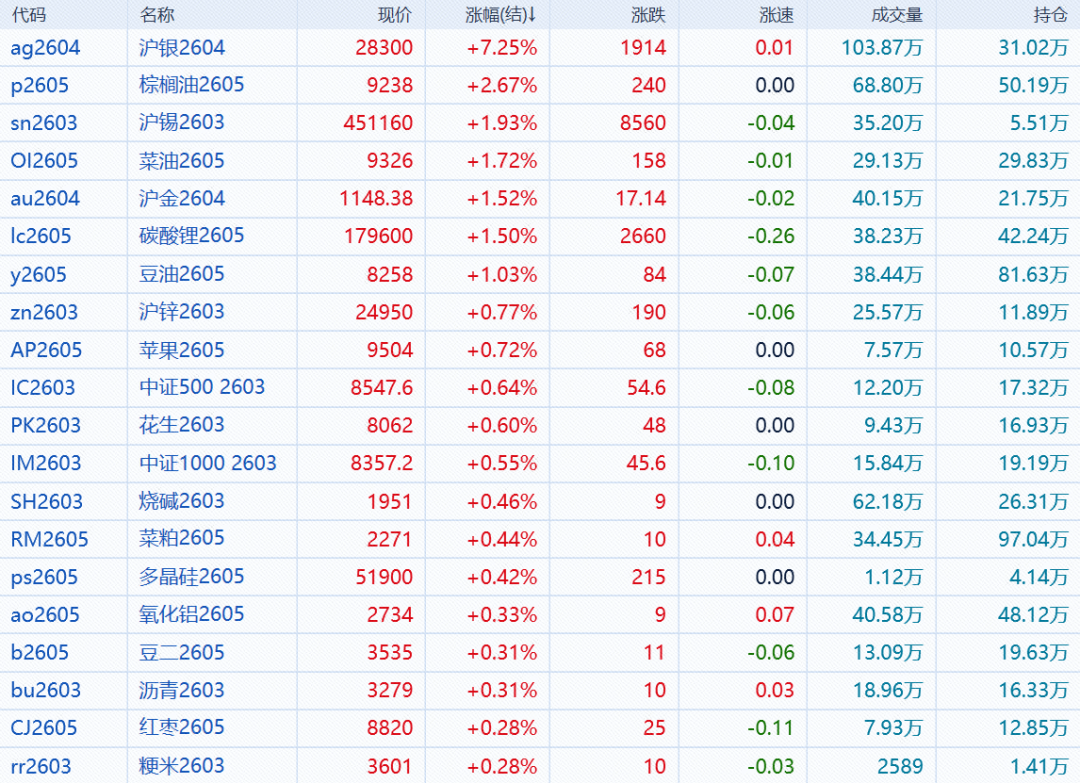
Task: Sort by 现价 column header
Action: coord(395,15)
